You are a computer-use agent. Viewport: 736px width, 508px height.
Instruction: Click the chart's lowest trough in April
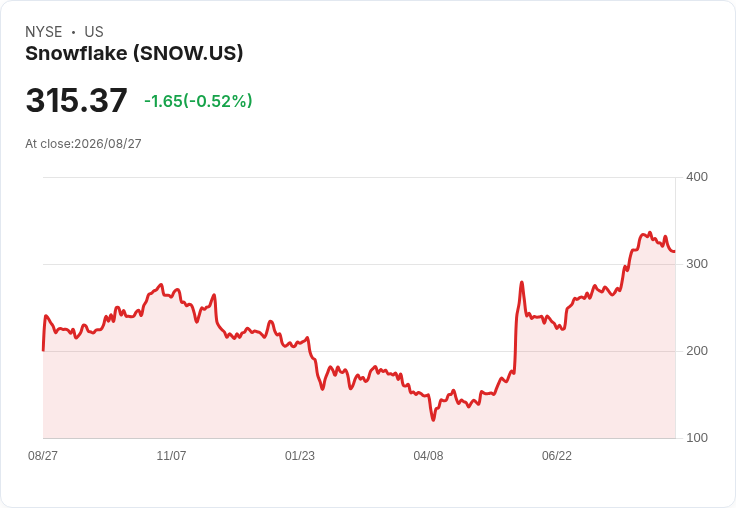[433, 420]
